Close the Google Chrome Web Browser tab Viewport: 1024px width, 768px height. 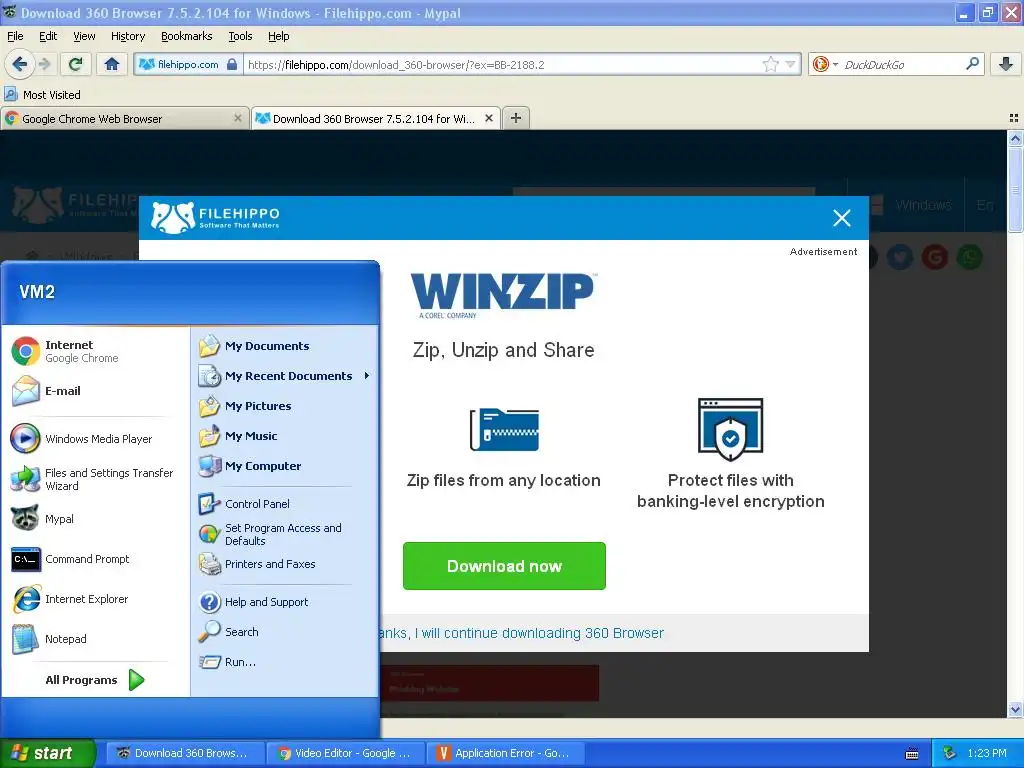coord(238,118)
